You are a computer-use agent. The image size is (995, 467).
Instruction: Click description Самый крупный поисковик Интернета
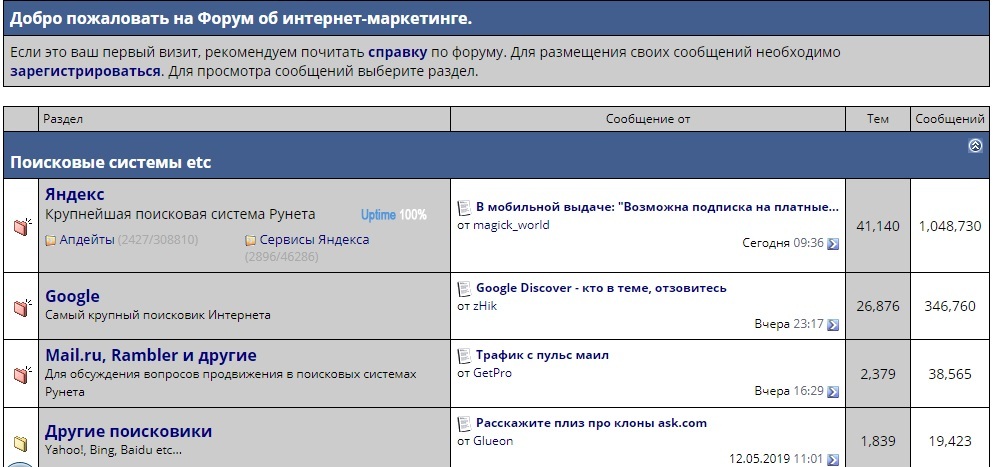point(158,315)
